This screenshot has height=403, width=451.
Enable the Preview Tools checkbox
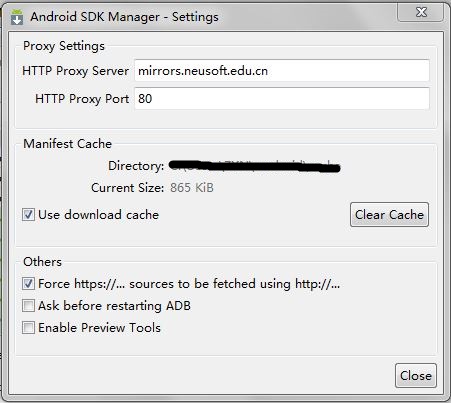point(28,327)
